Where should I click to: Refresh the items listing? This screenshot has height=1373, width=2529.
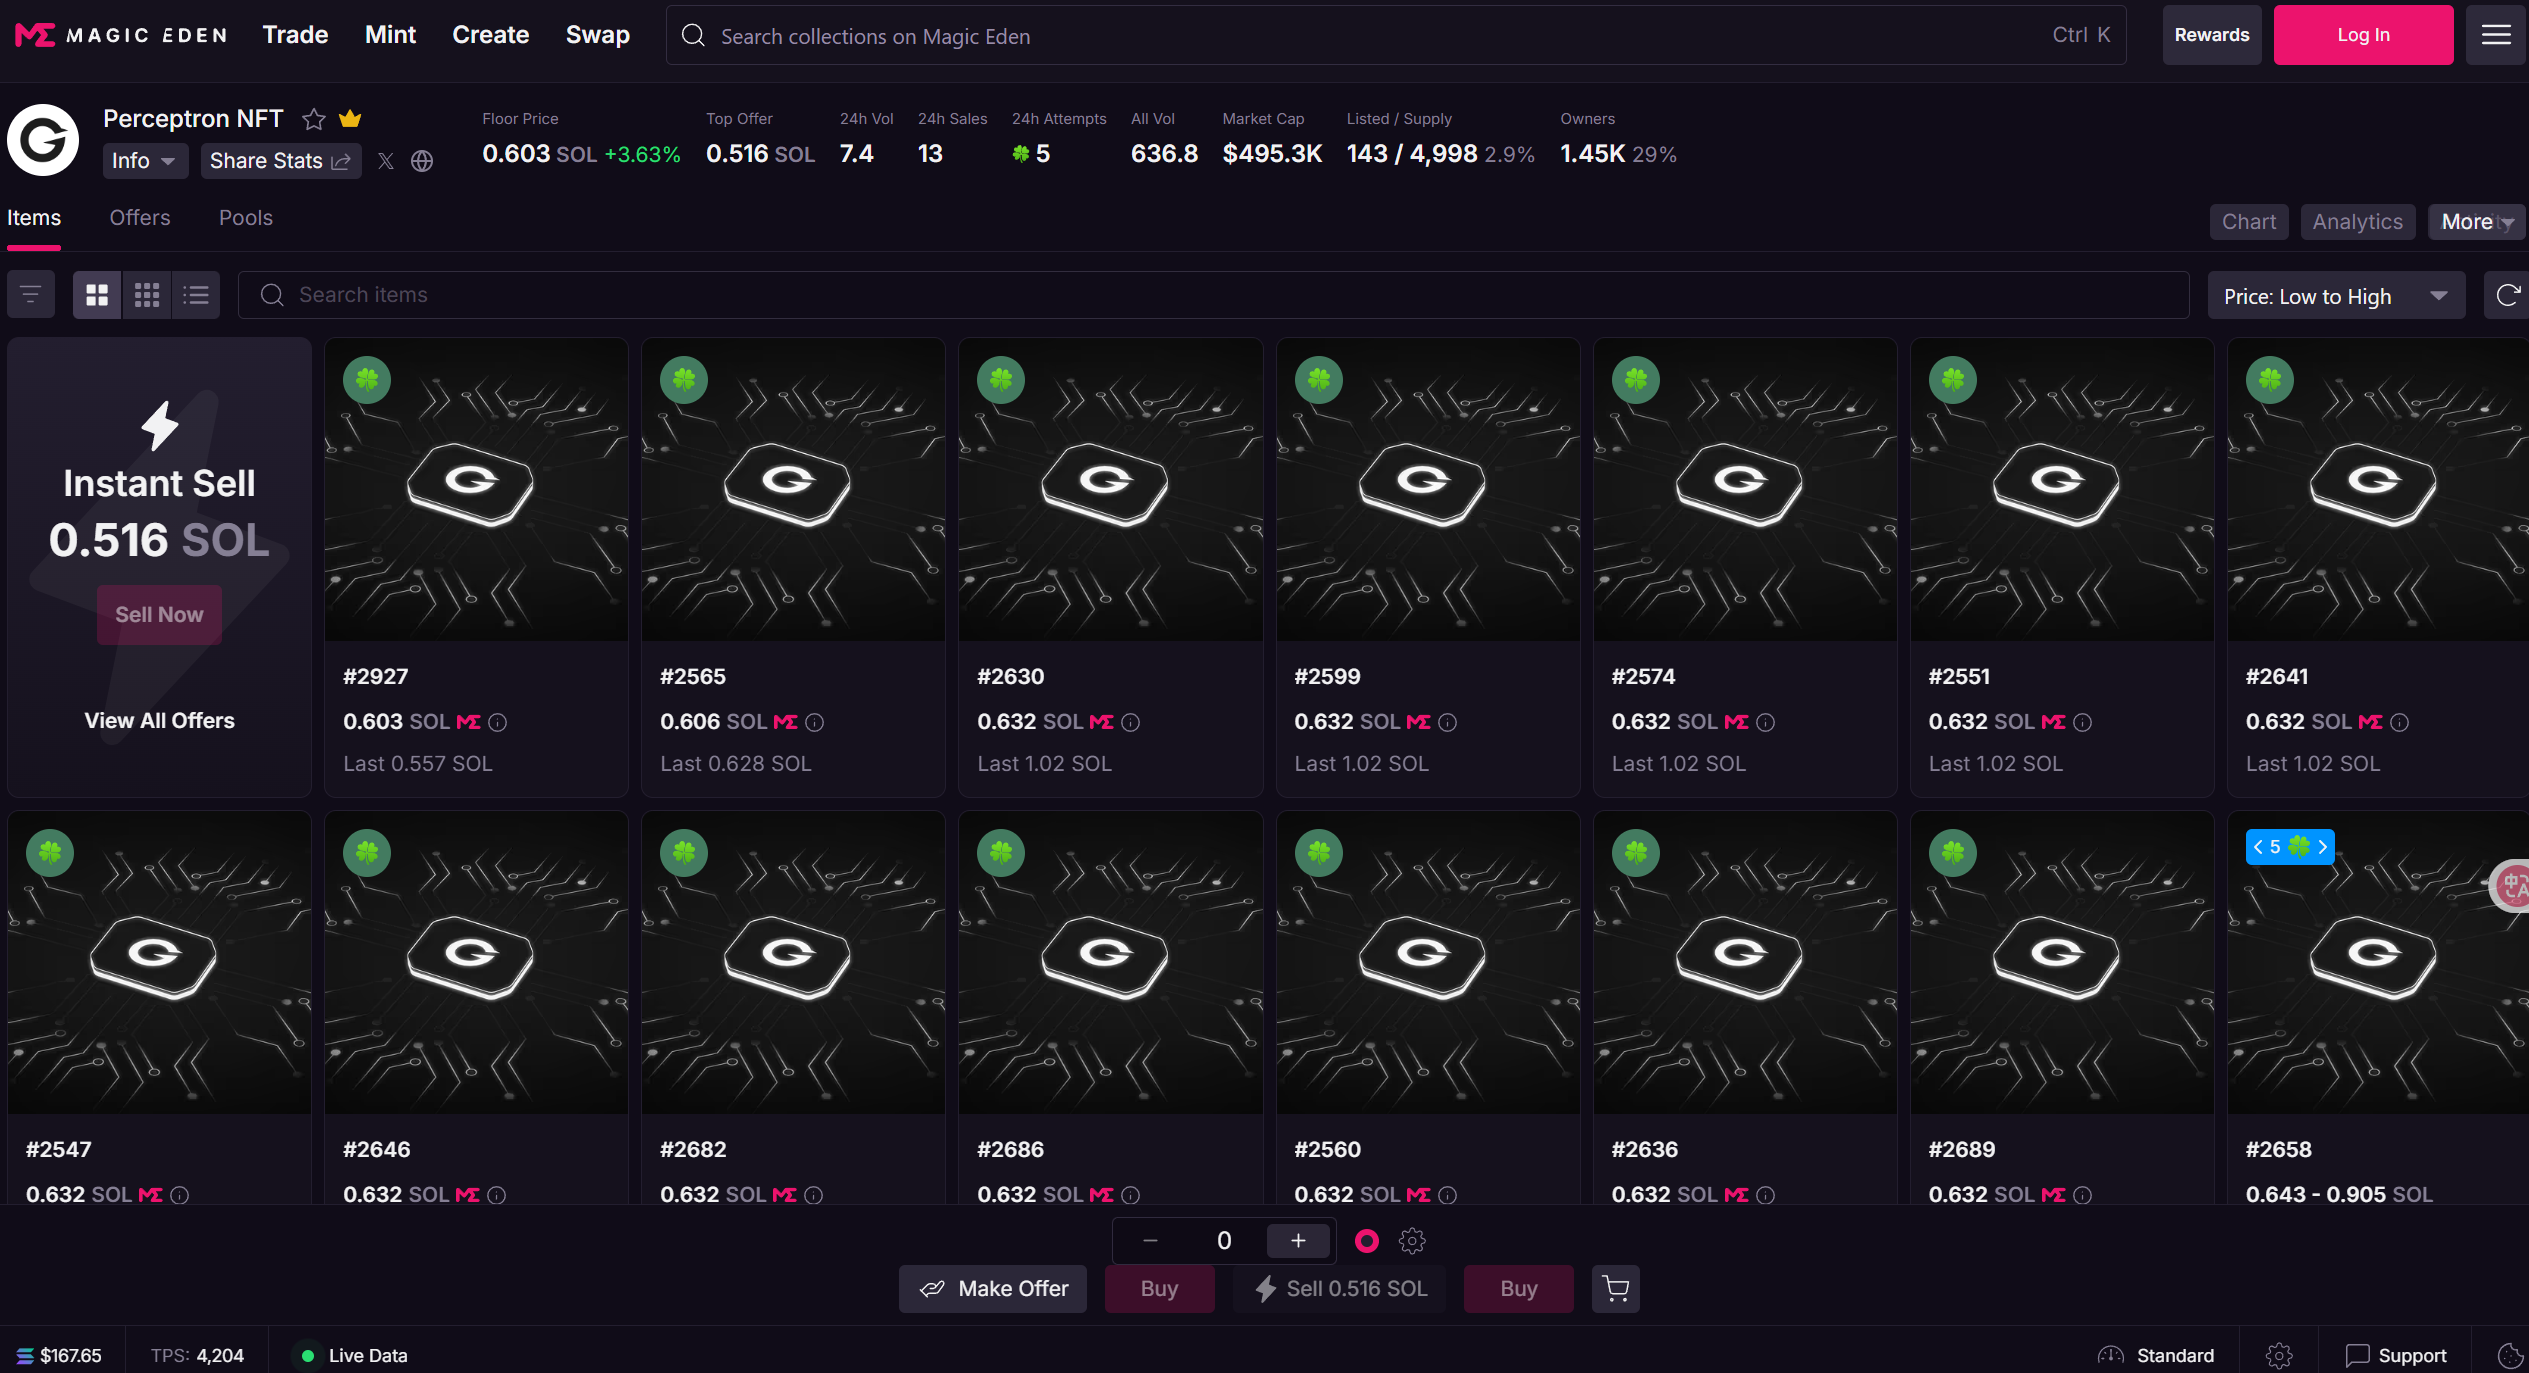click(2508, 295)
